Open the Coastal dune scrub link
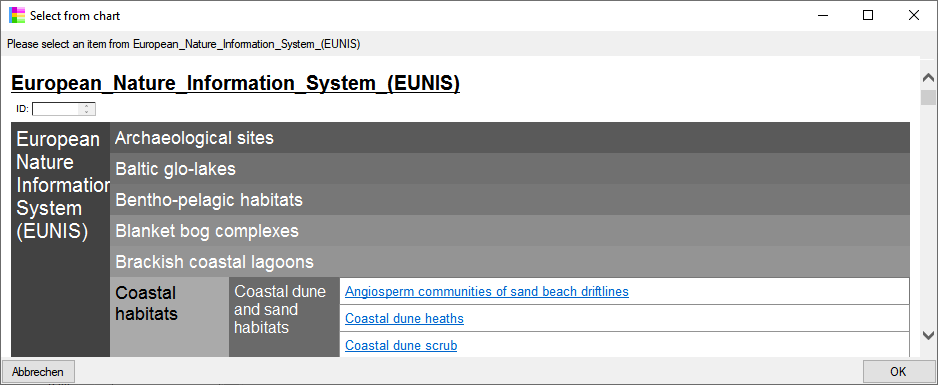Image resolution: width=938 pixels, height=385 pixels. 401,346
